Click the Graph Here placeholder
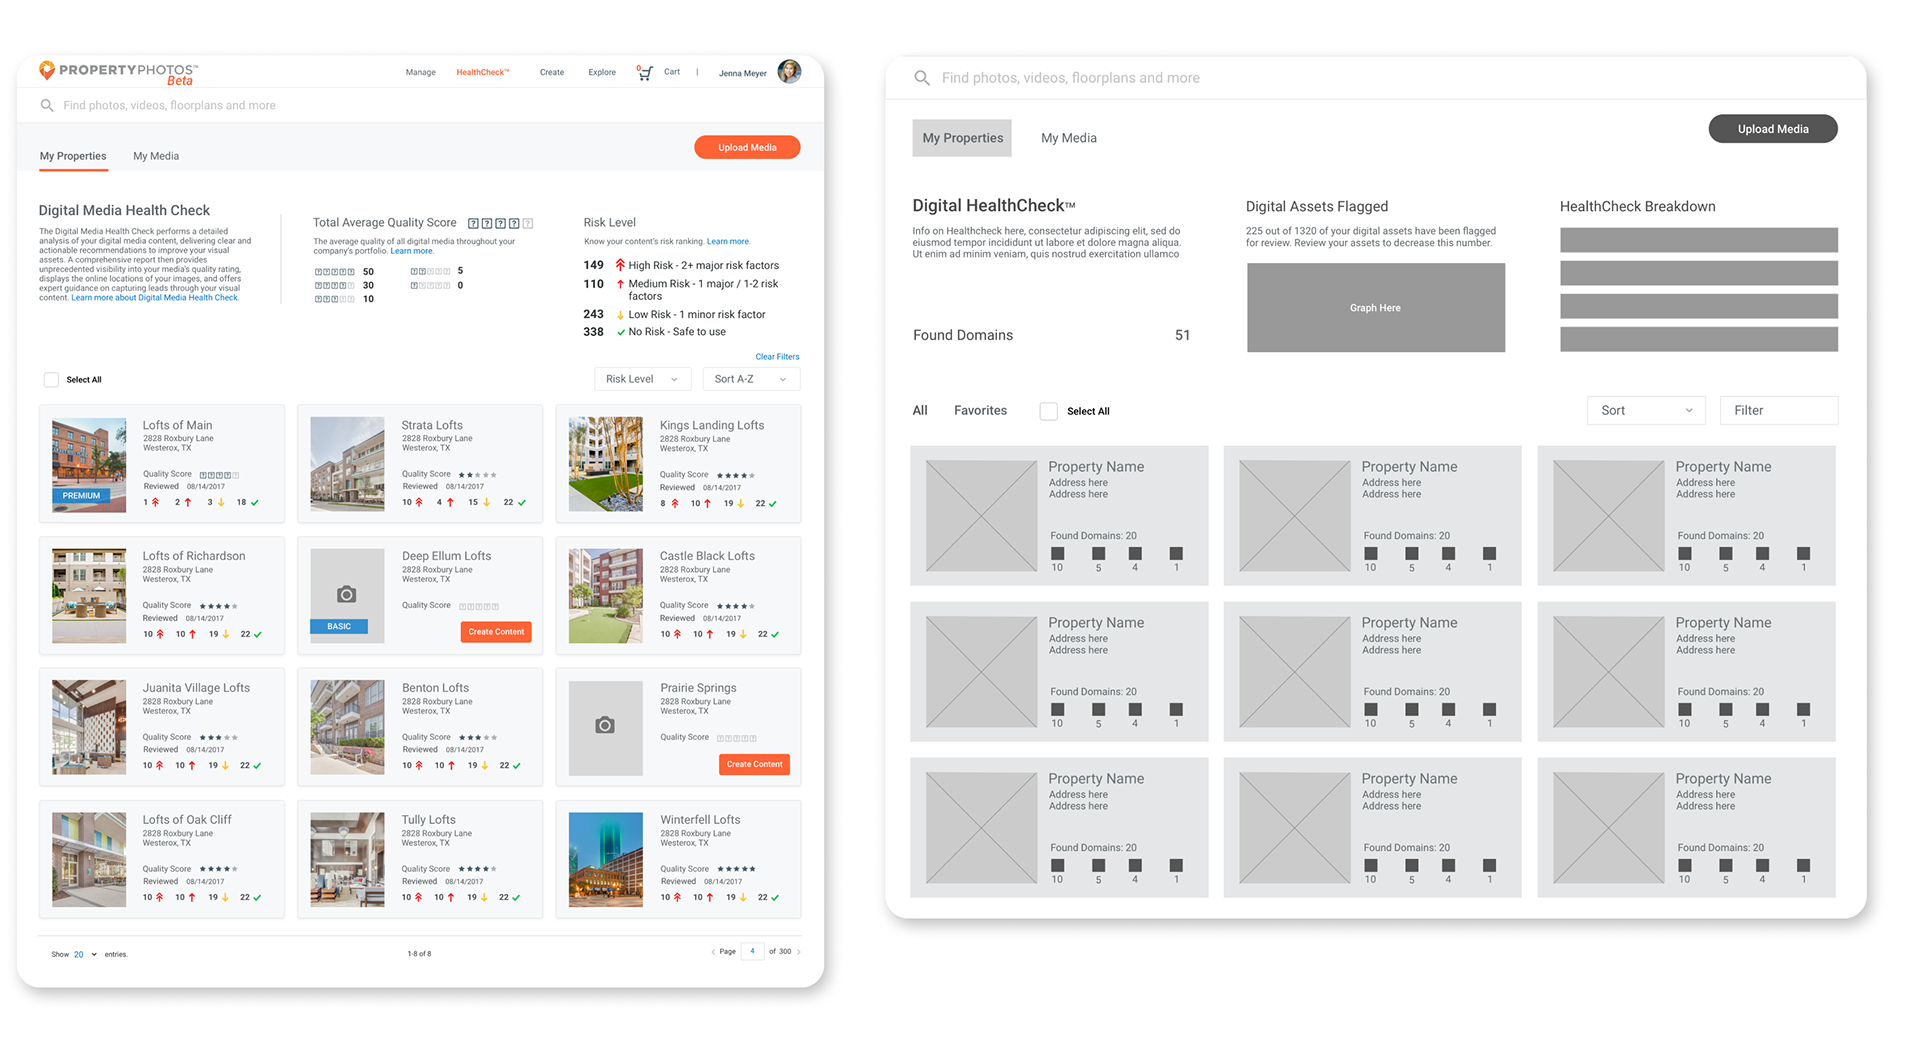This screenshot has width=1920, height=1043. pos(1376,308)
